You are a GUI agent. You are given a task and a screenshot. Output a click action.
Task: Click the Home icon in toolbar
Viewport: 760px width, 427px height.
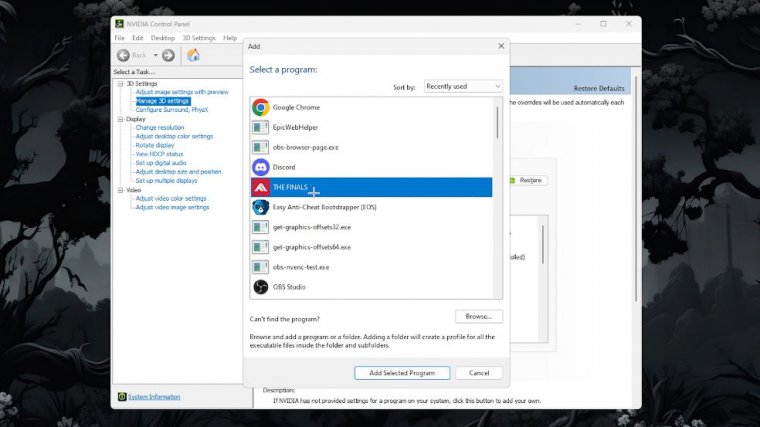click(x=194, y=55)
